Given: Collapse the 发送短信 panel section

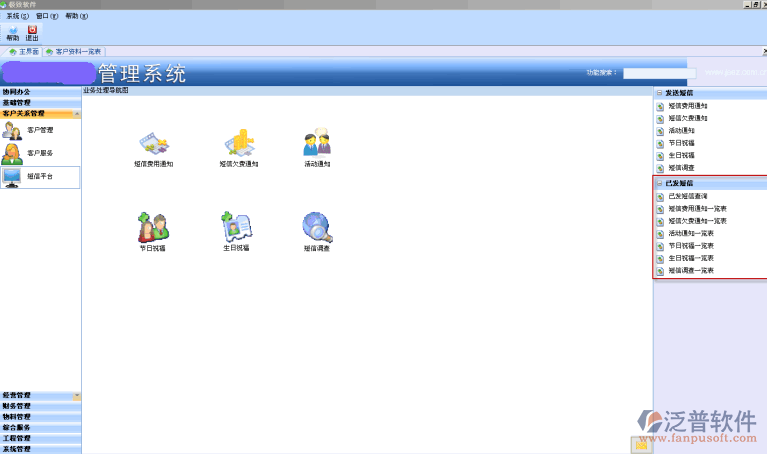Looking at the screenshot, I should (x=660, y=92).
